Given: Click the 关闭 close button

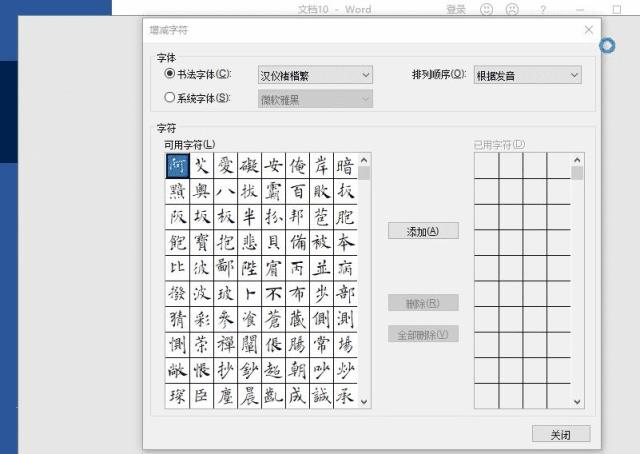Looking at the screenshot, I should [x=561, y=434].
